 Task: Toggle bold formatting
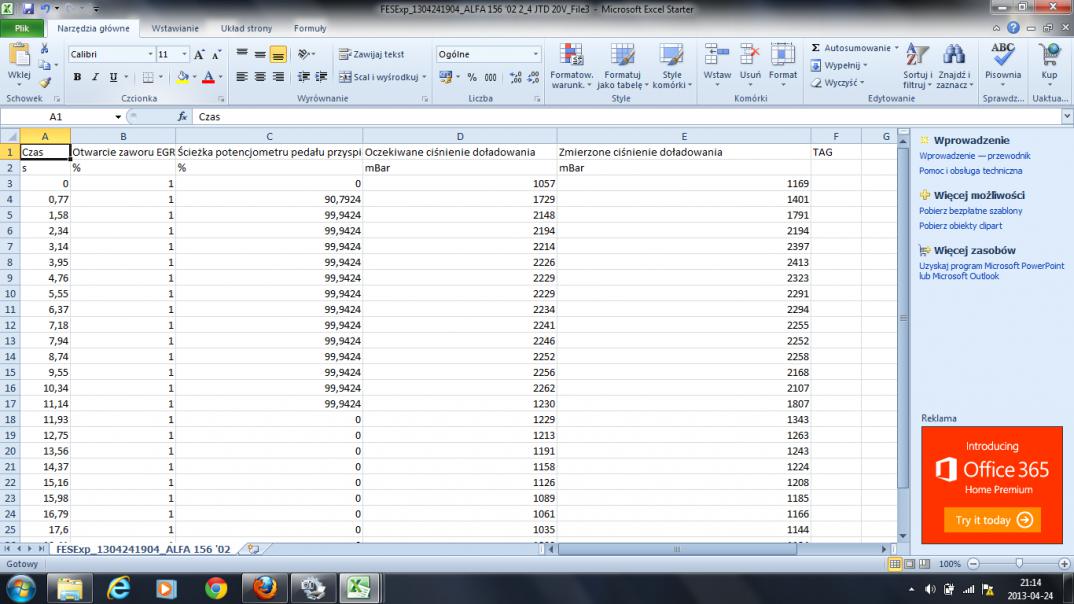point(78,77)
